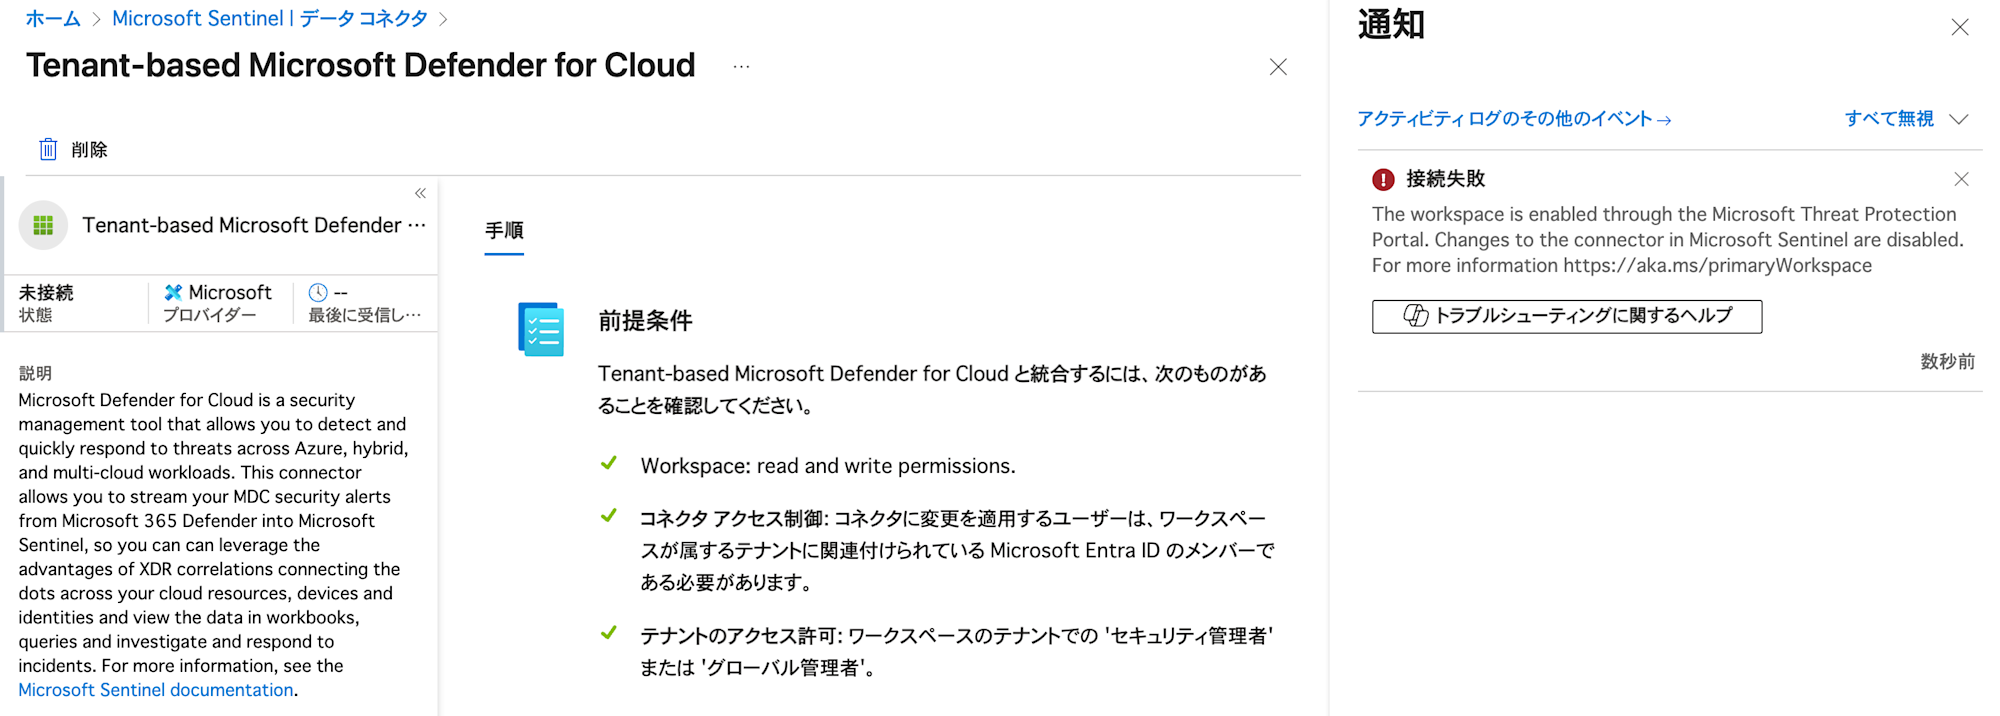
Task: Click the 説明 label in side pane
Action: pos(35,373)
